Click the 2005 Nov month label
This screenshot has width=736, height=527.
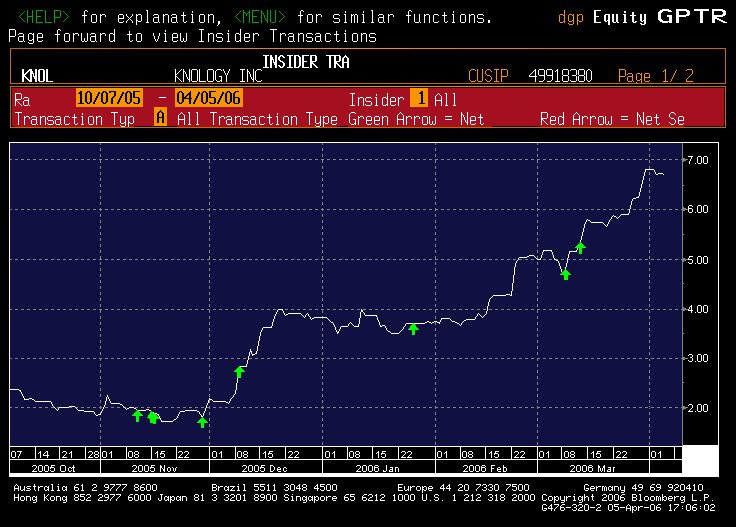154,468
